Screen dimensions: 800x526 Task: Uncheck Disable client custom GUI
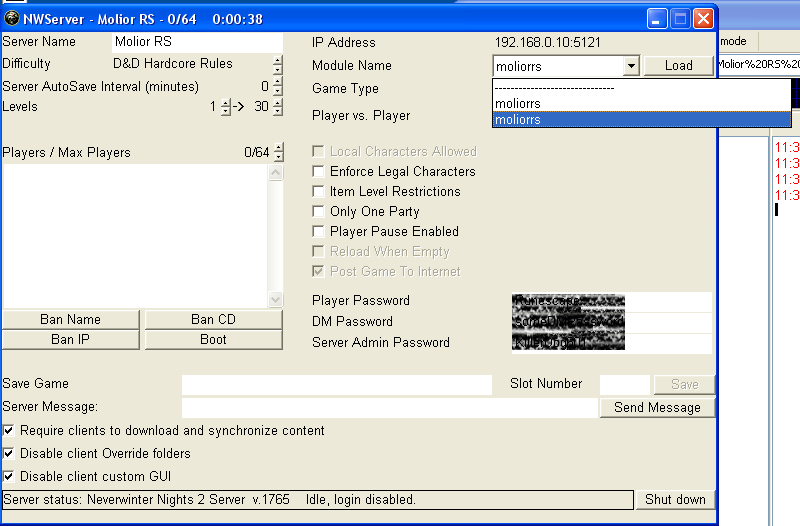pyautogui.click(x=9, y=476)
